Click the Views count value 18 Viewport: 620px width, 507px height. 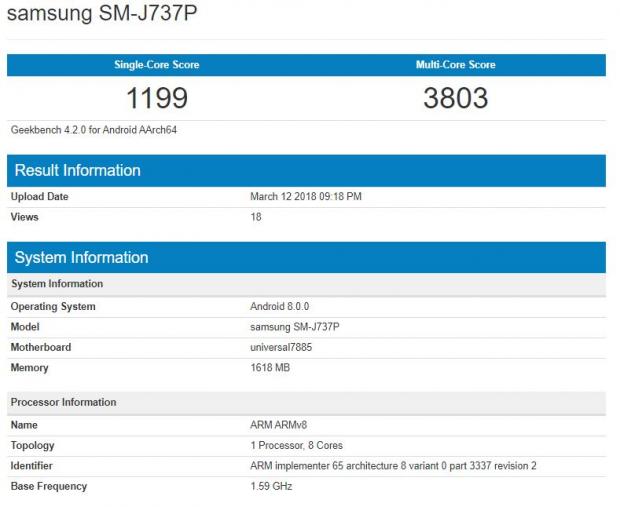pyautogui.click(x=256, y=217)
